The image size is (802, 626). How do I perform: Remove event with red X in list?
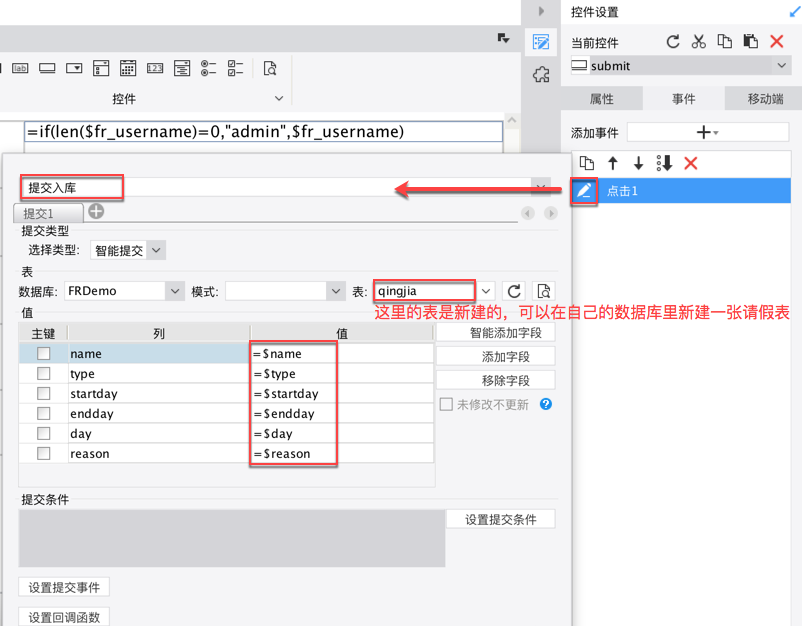[x=690, y=163]
